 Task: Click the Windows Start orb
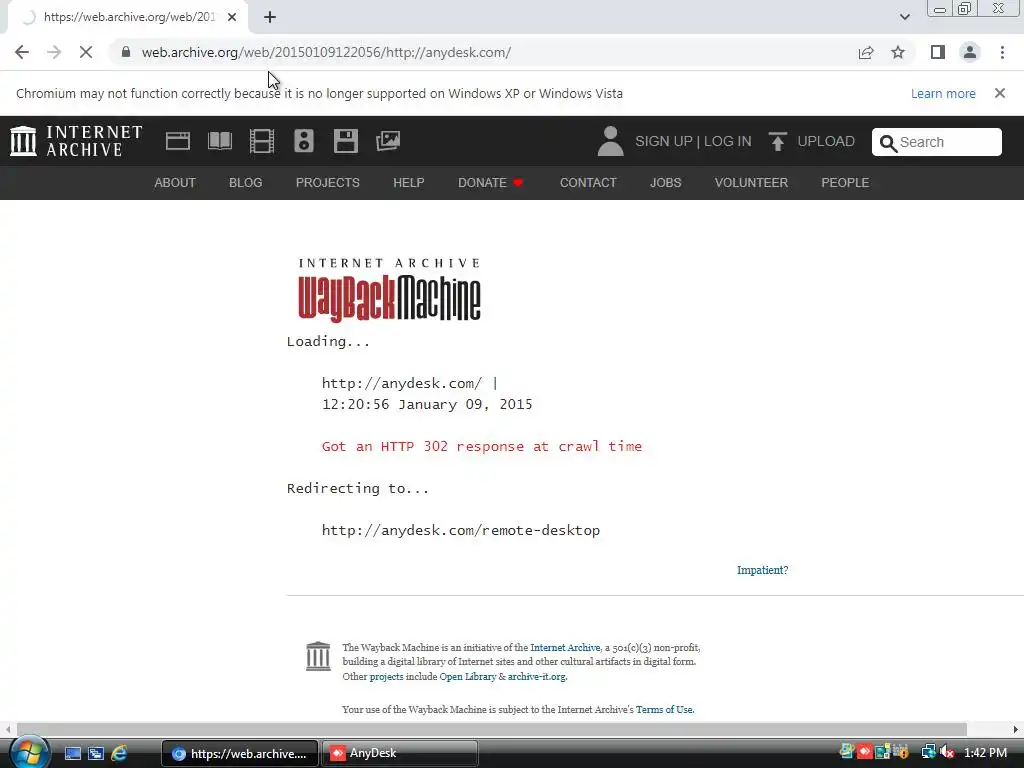pyautogui.click(x=29, y=752)
